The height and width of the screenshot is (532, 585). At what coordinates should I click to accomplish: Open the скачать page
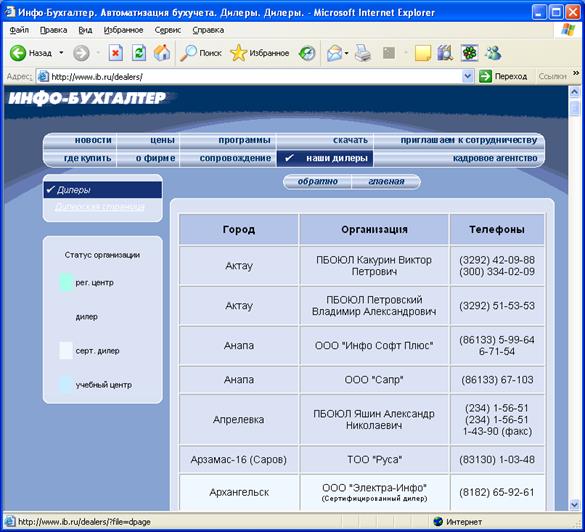350,140
